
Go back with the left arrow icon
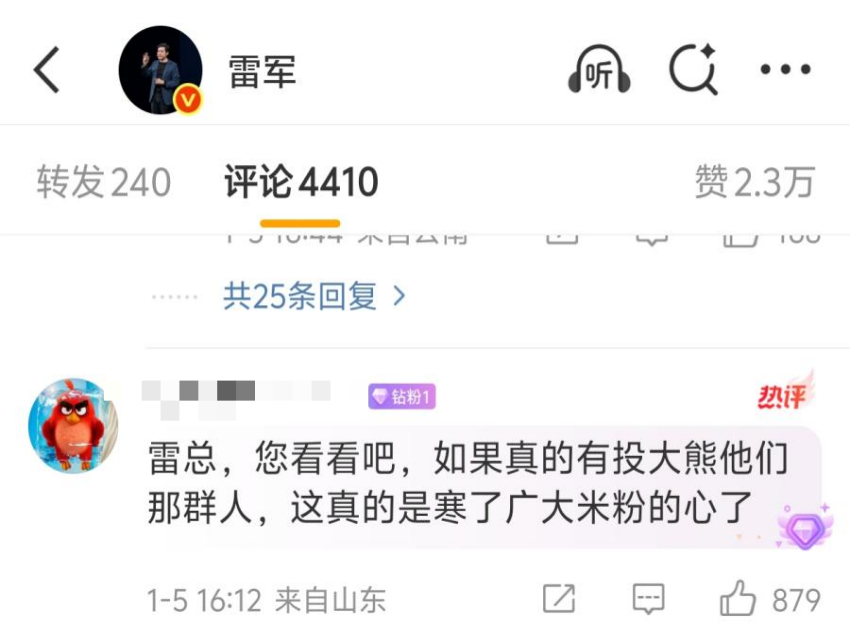46,69
